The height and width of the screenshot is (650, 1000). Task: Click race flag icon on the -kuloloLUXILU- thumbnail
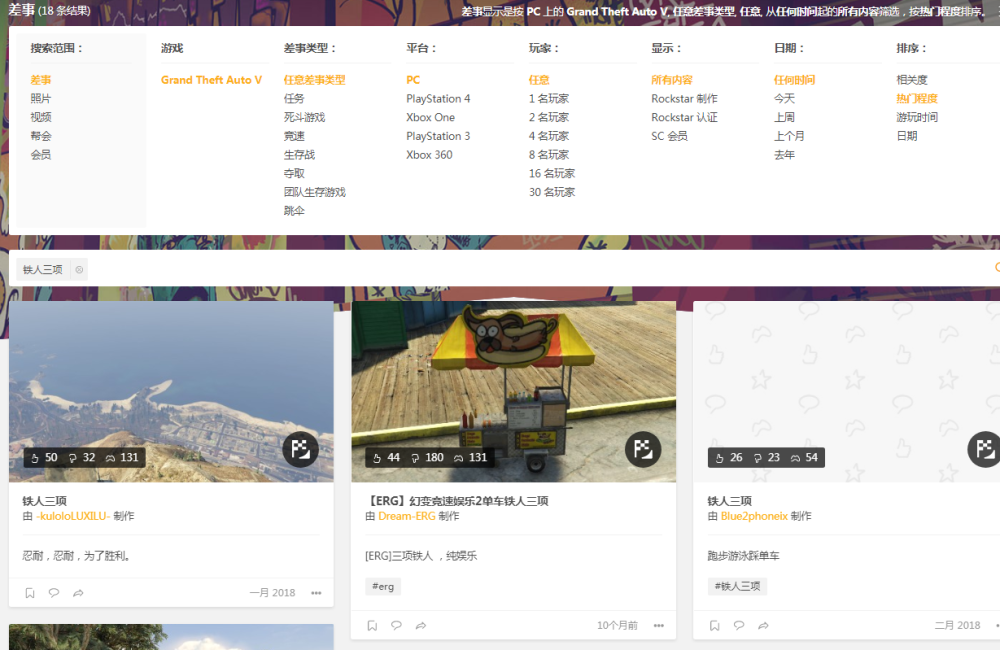point(300,450)
